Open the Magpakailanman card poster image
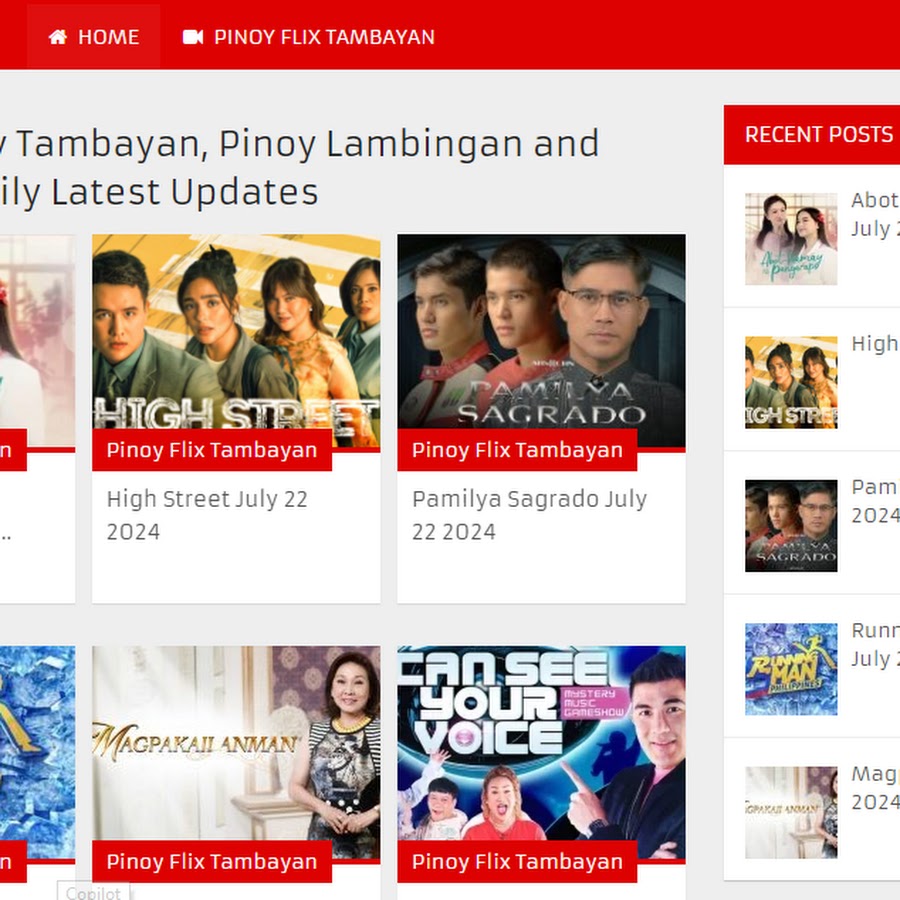 pos(236,752)
